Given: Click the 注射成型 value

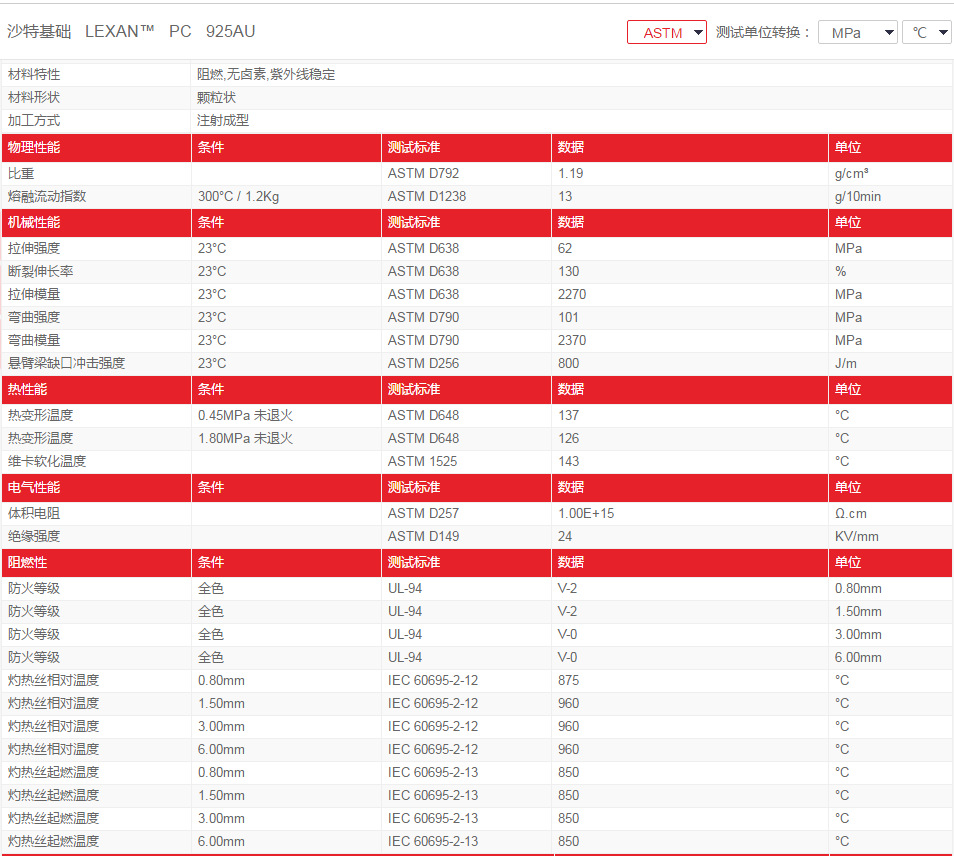Looking at the screenshot, I should click(x=223, y=120).
